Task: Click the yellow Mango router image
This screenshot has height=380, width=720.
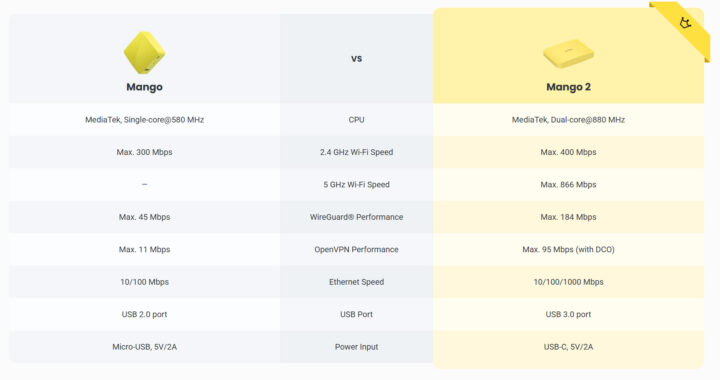Action: [144, 53]
